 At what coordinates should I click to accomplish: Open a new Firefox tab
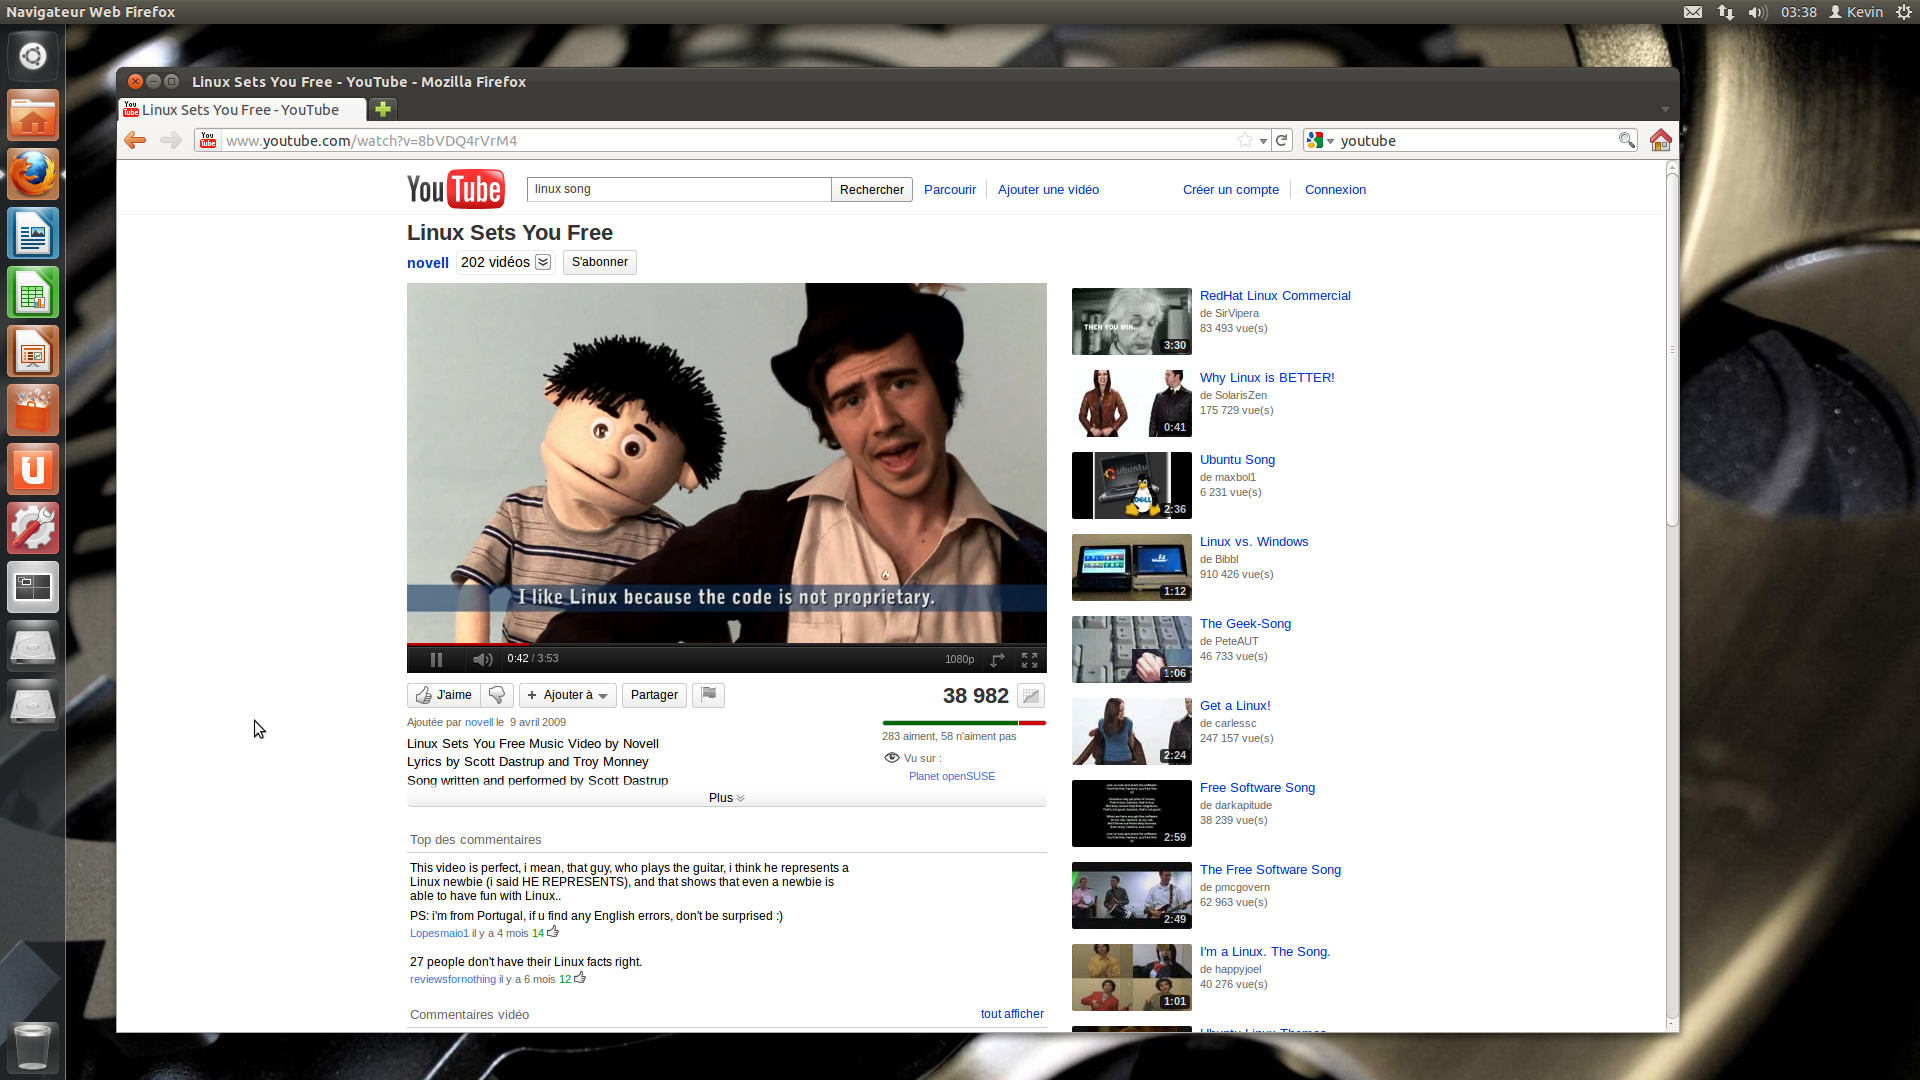[382, 110]
